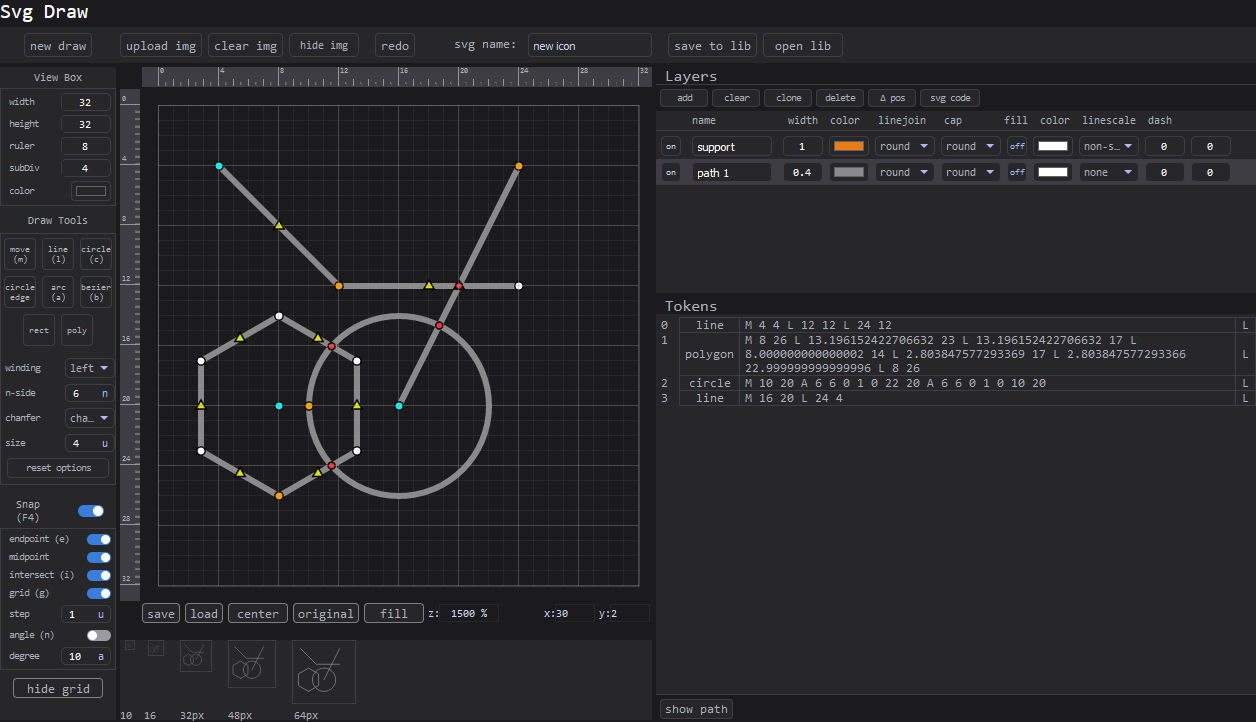Open the winding dropdown showing left
Image resolution: width=1256 pixels, height=722 pixels.
click(x=89, y=368)
